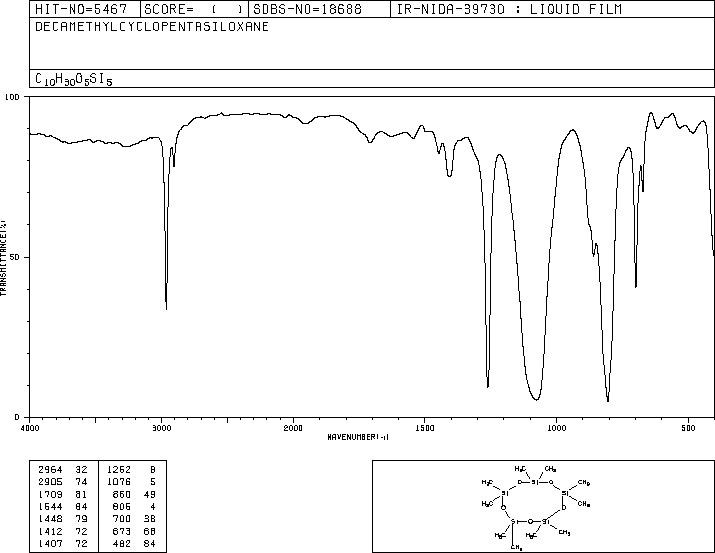Click the 500 label on wavenumber axis
Image resolution: width=715 pixels, height=553 pixels.
click(688, 428)
